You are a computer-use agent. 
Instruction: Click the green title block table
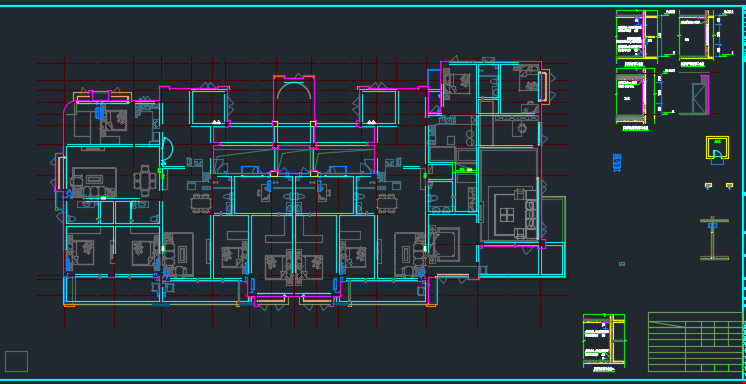695,342
